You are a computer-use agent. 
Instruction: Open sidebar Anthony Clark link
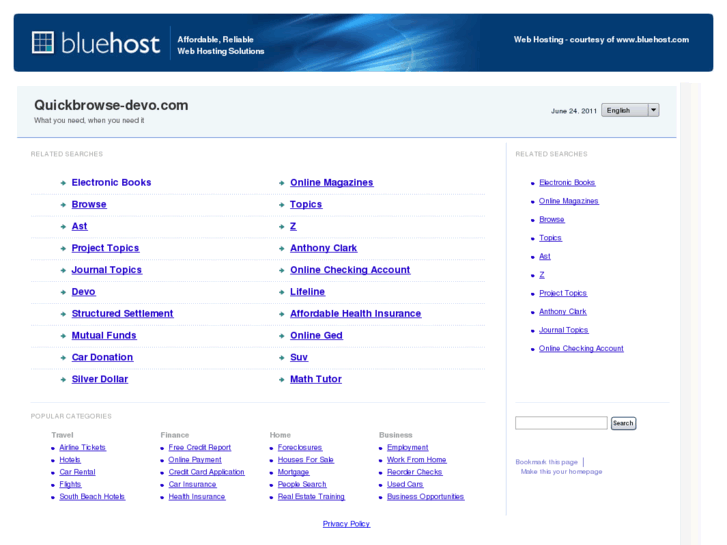point(563,312)
